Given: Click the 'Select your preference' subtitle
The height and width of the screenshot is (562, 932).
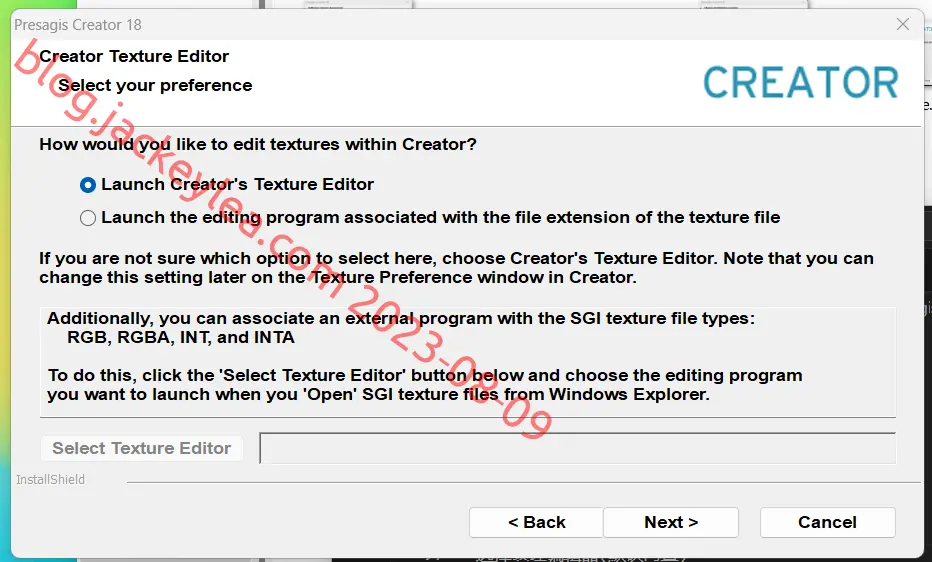Looking at the screenshot, I should click(155, 86).
